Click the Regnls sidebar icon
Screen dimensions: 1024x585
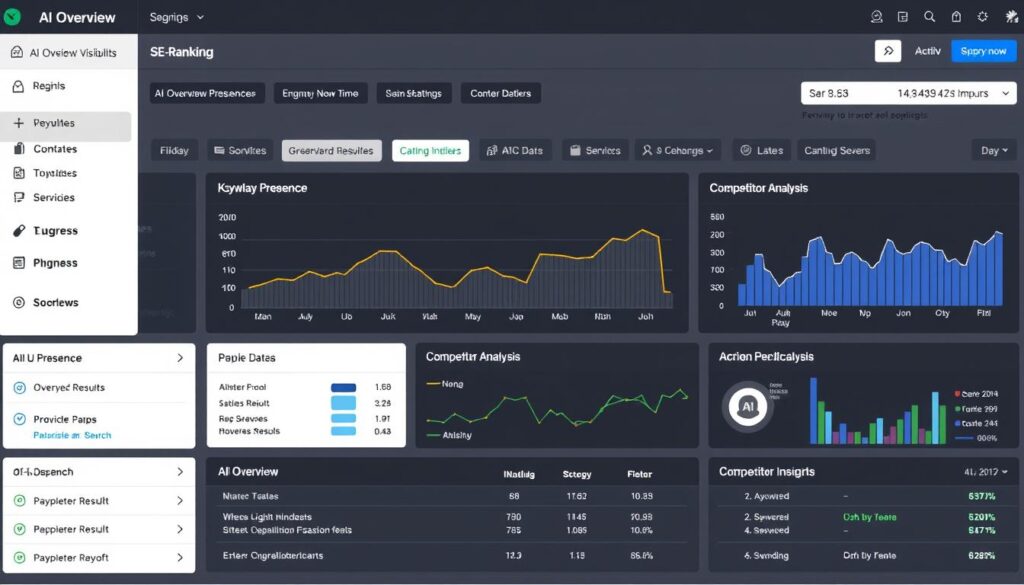pos(18,86)
